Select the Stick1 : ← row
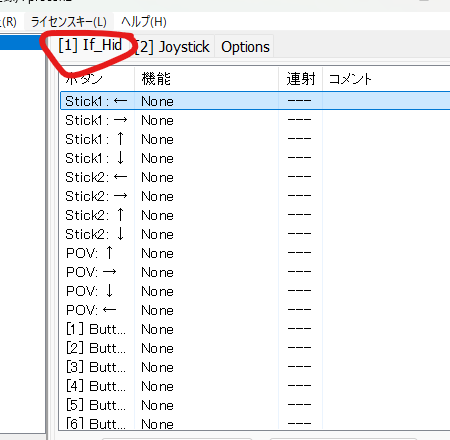This screenshot has width=450, height=440. pos(255,101)
